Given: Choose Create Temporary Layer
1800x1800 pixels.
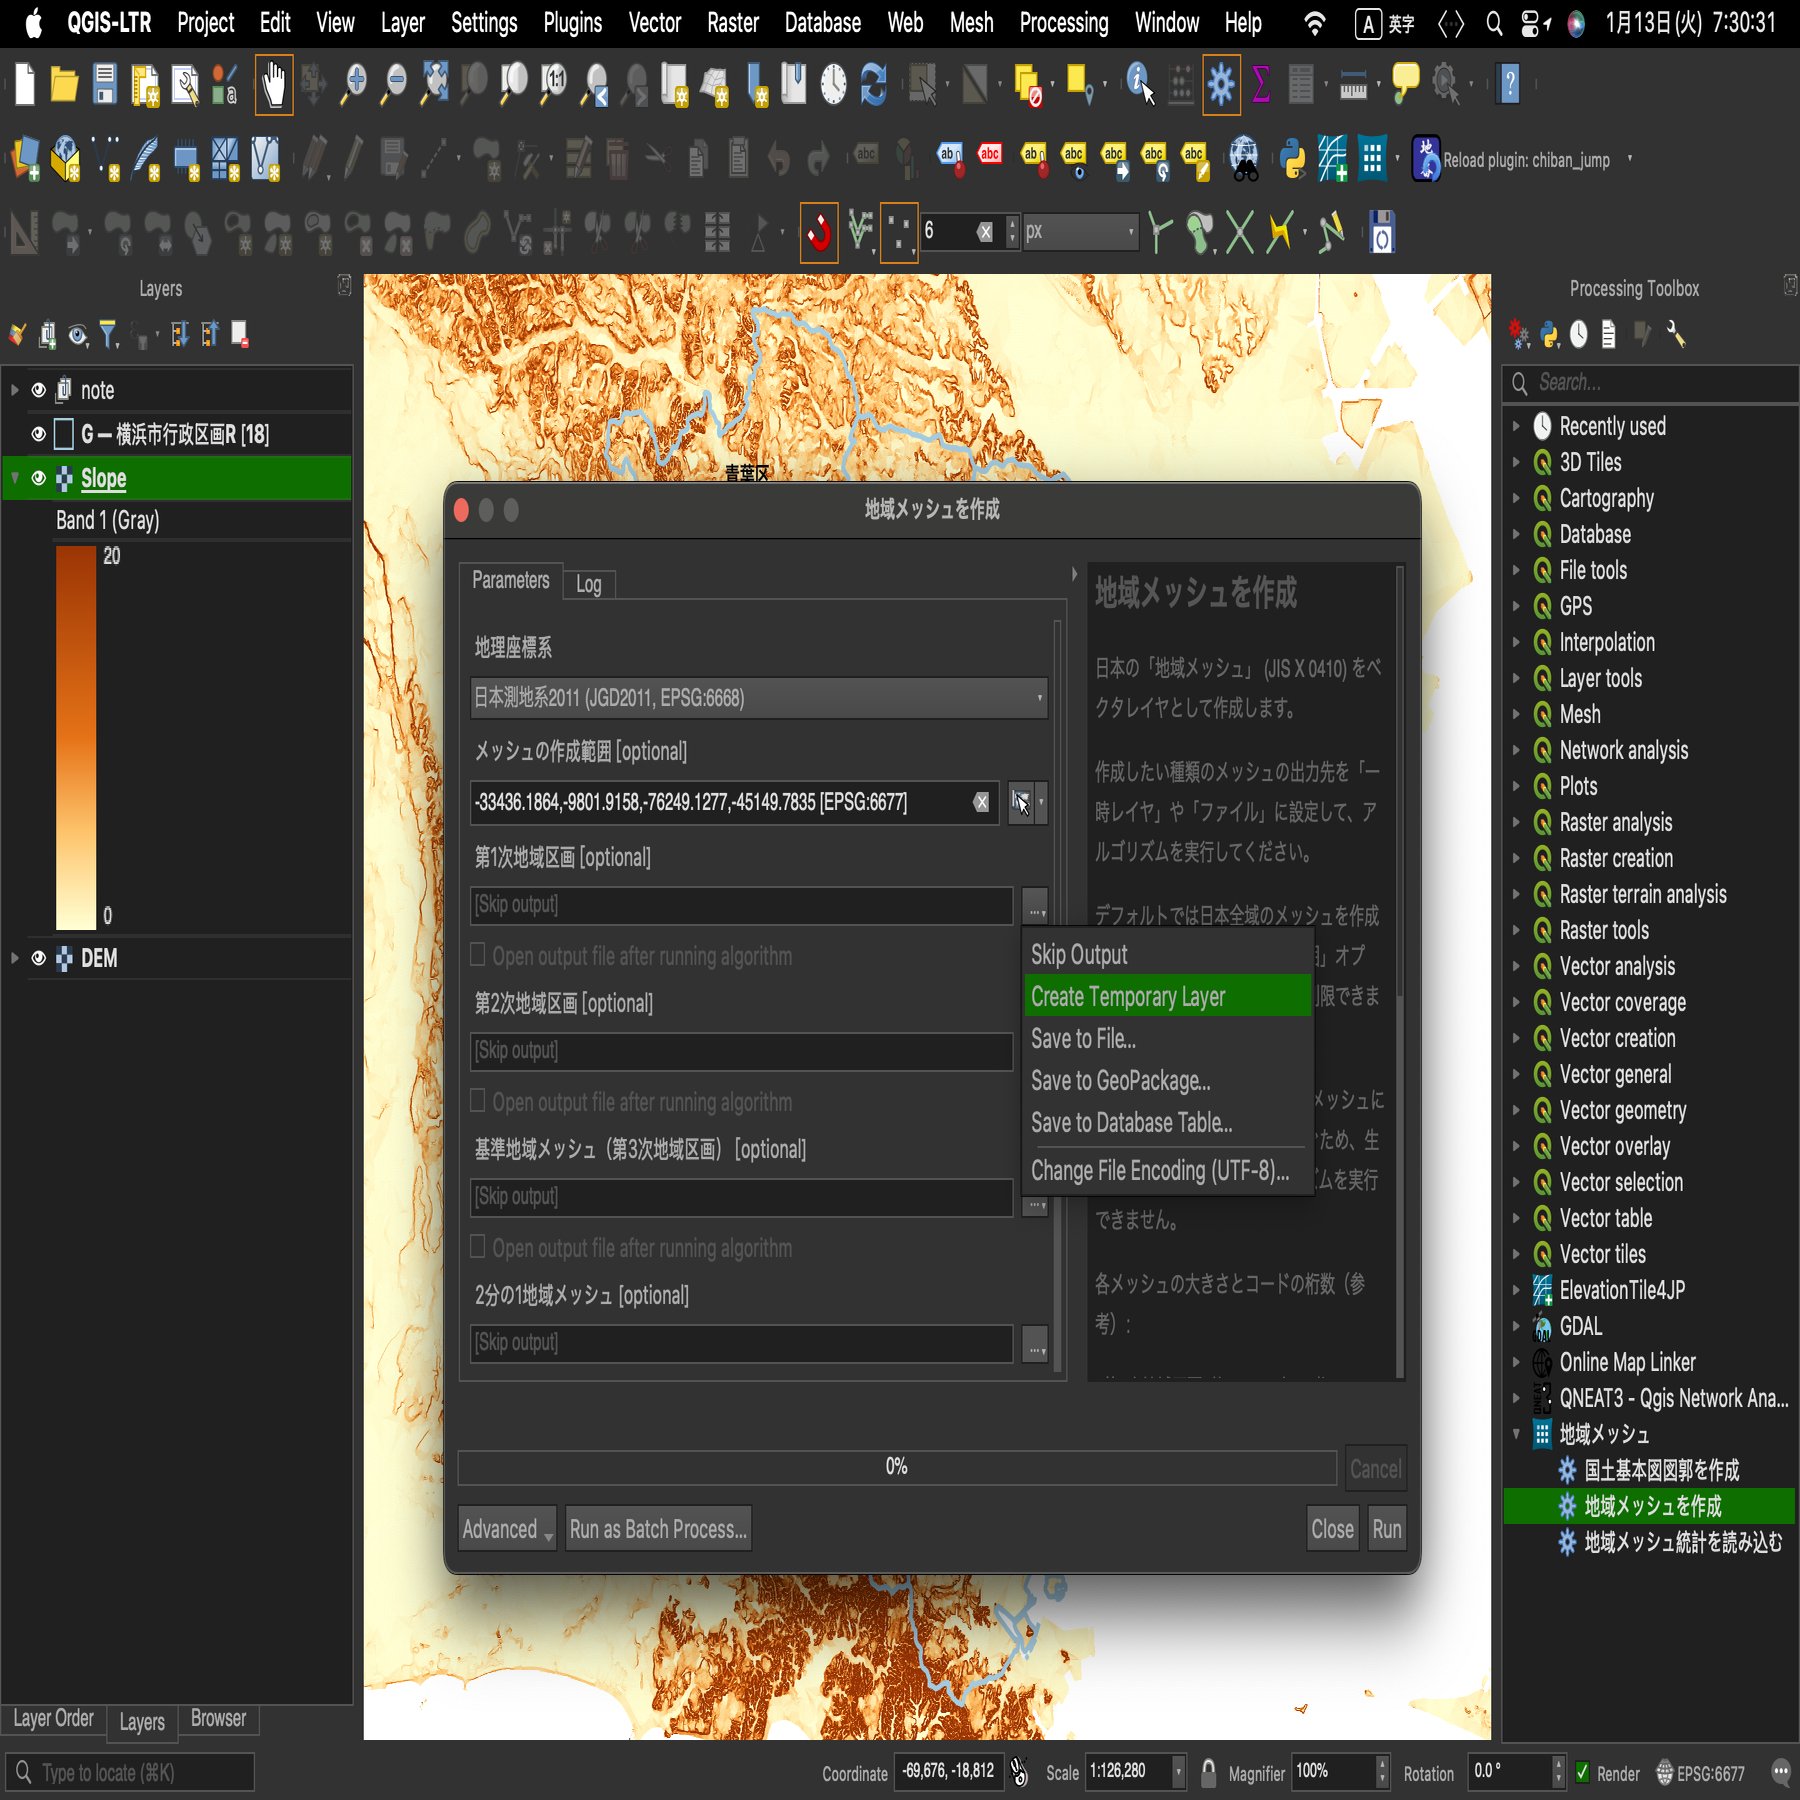Looking at the screenshot, I should coord(1167,997).
